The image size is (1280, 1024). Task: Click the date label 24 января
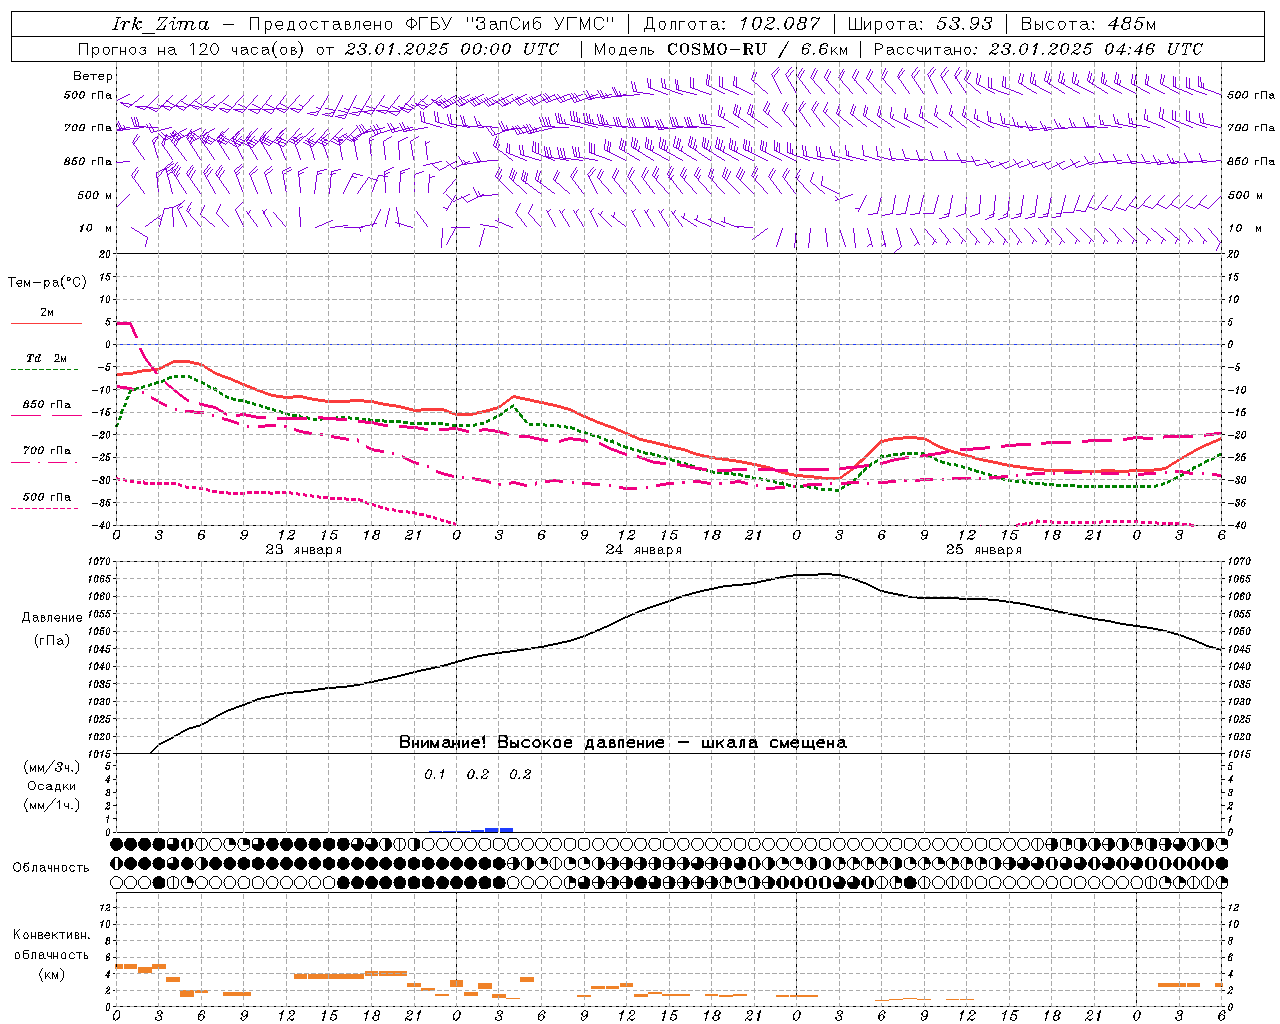644,550
